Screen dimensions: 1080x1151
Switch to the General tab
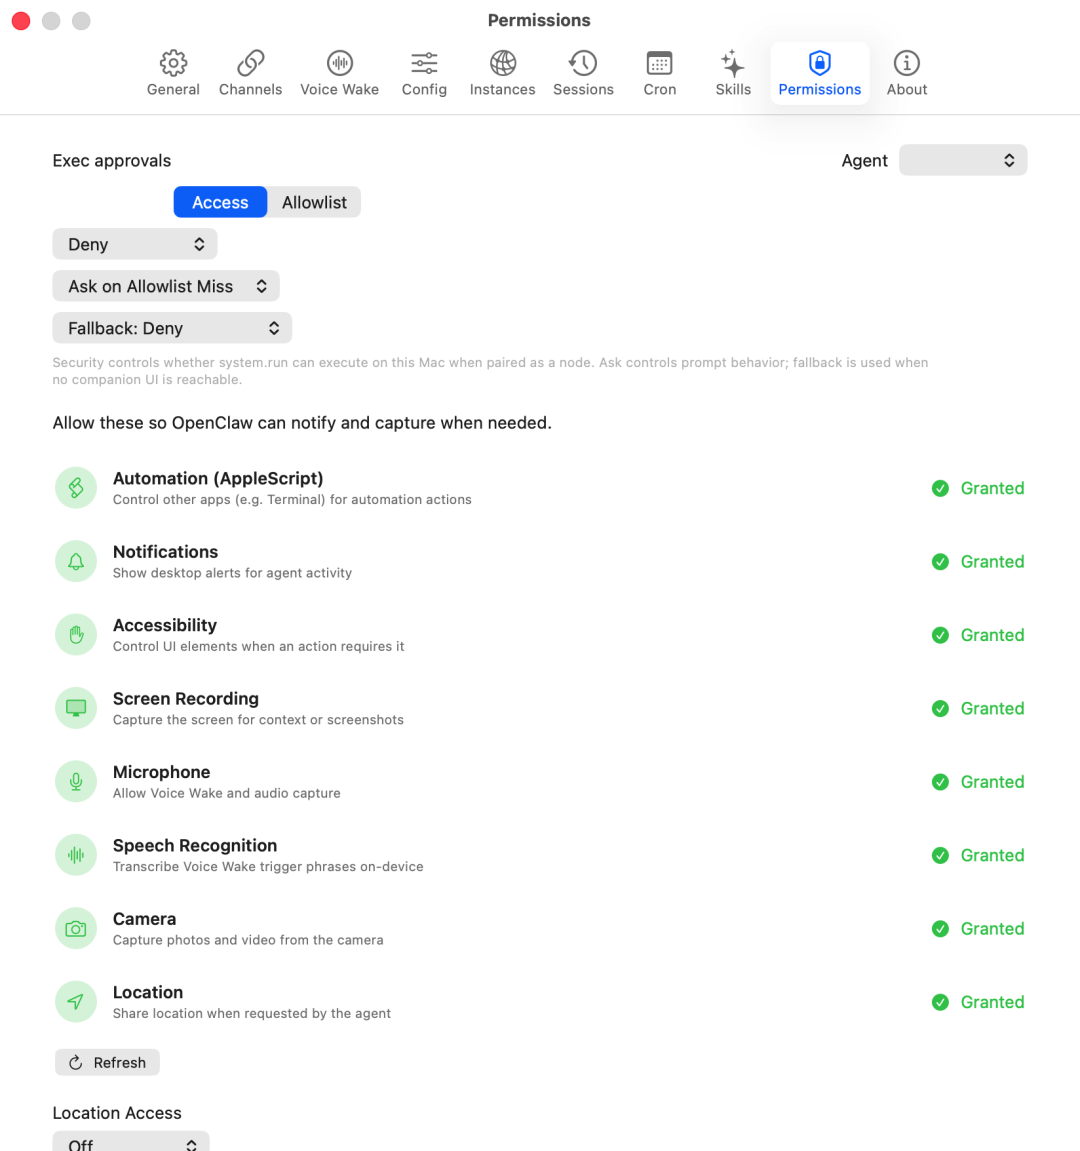173,63
